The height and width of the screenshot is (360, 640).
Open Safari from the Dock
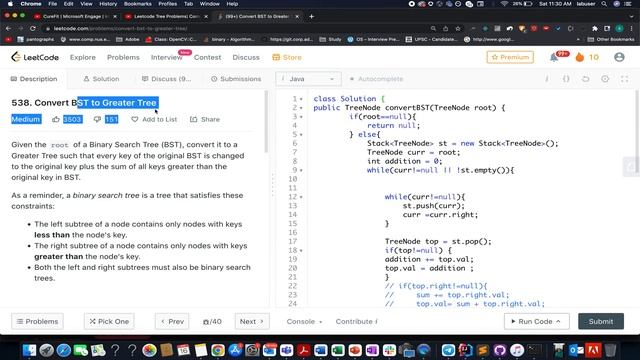[x=64, y=350]
